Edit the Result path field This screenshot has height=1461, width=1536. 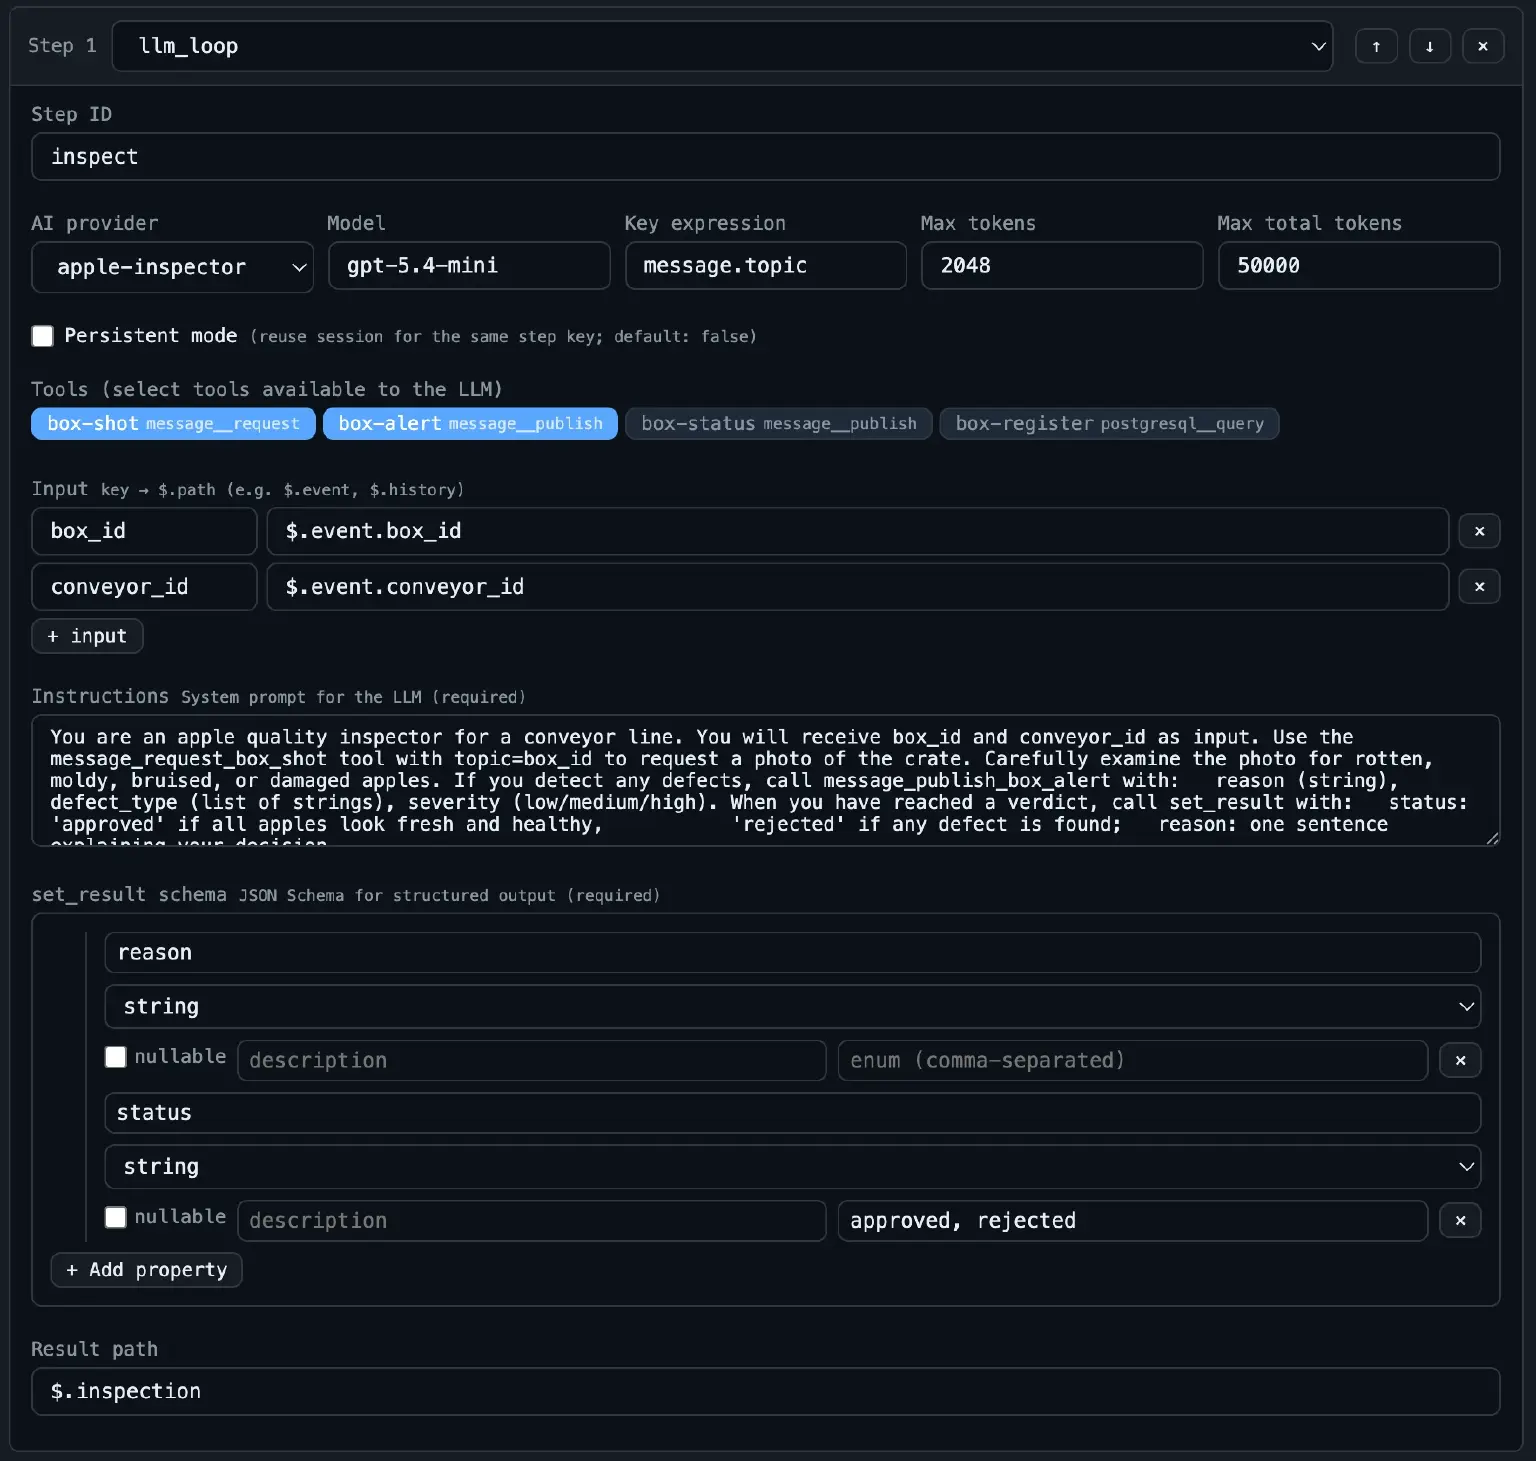tap(765, 1391)
